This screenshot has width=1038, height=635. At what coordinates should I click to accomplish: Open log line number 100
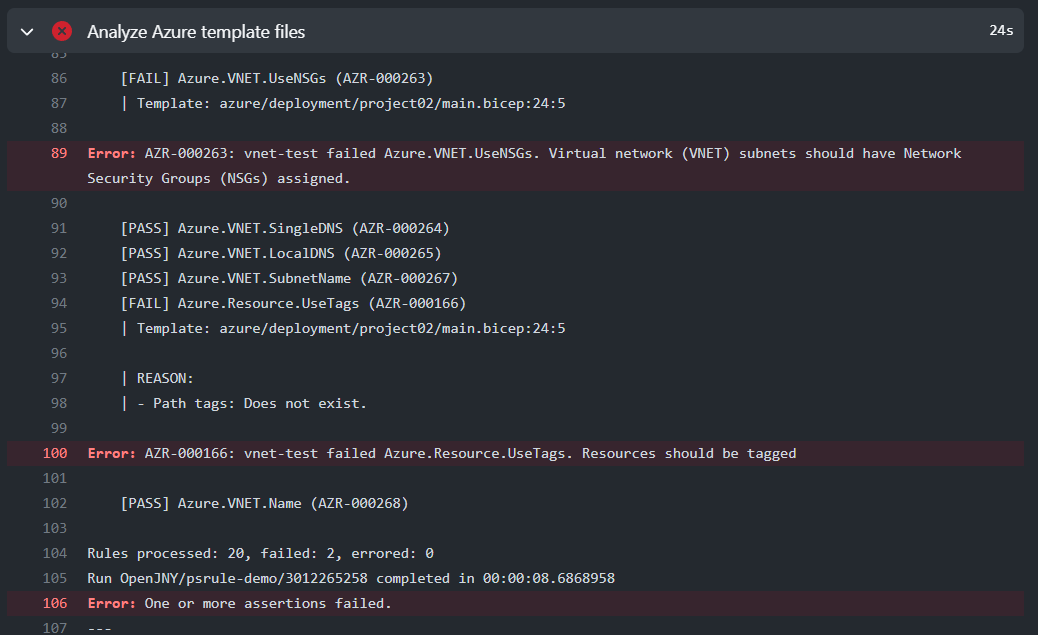pos(55,454)
